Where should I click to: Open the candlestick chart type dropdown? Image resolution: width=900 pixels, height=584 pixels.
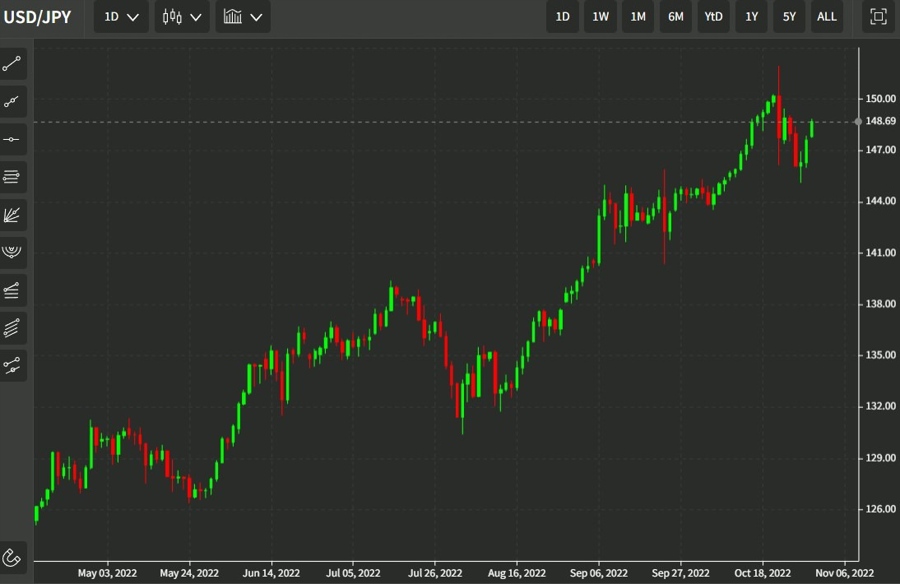pyautogui.click(x=182, y=17)
